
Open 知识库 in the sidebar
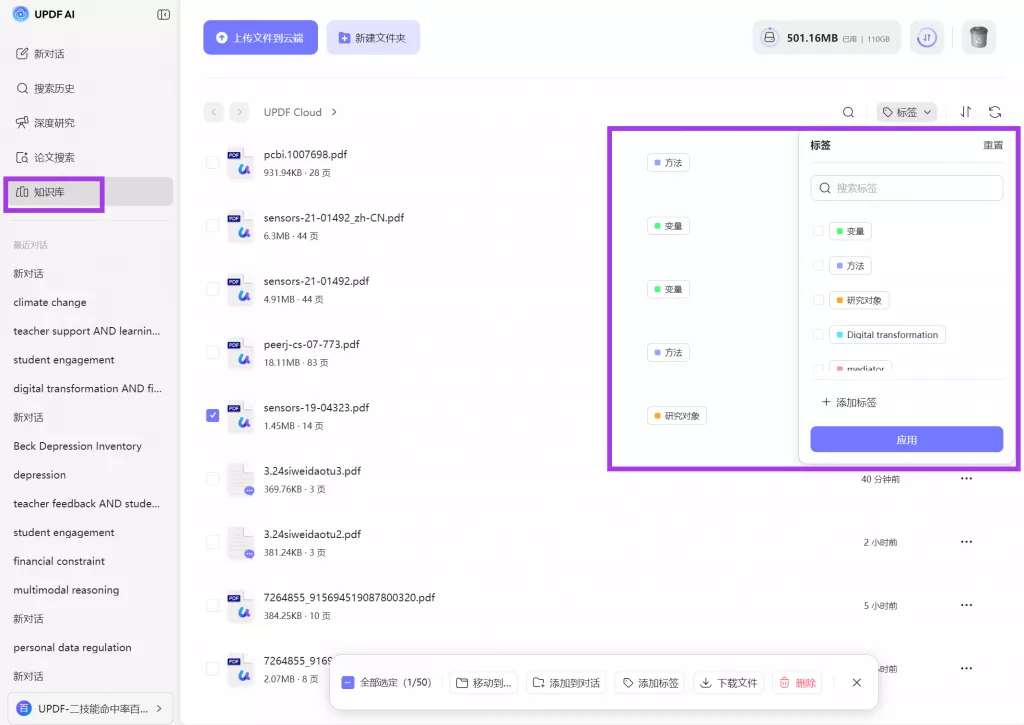click(x=55, y=192)
